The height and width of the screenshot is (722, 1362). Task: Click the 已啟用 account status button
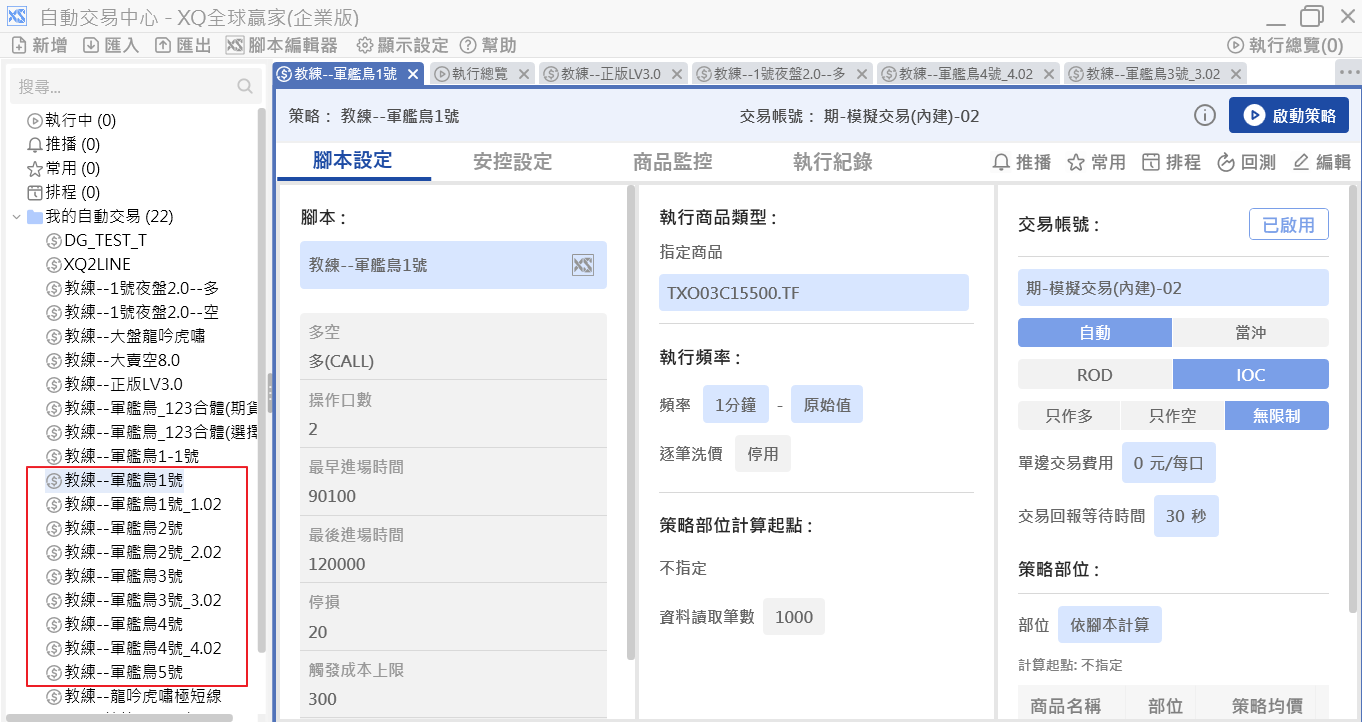coord(1289,225)
